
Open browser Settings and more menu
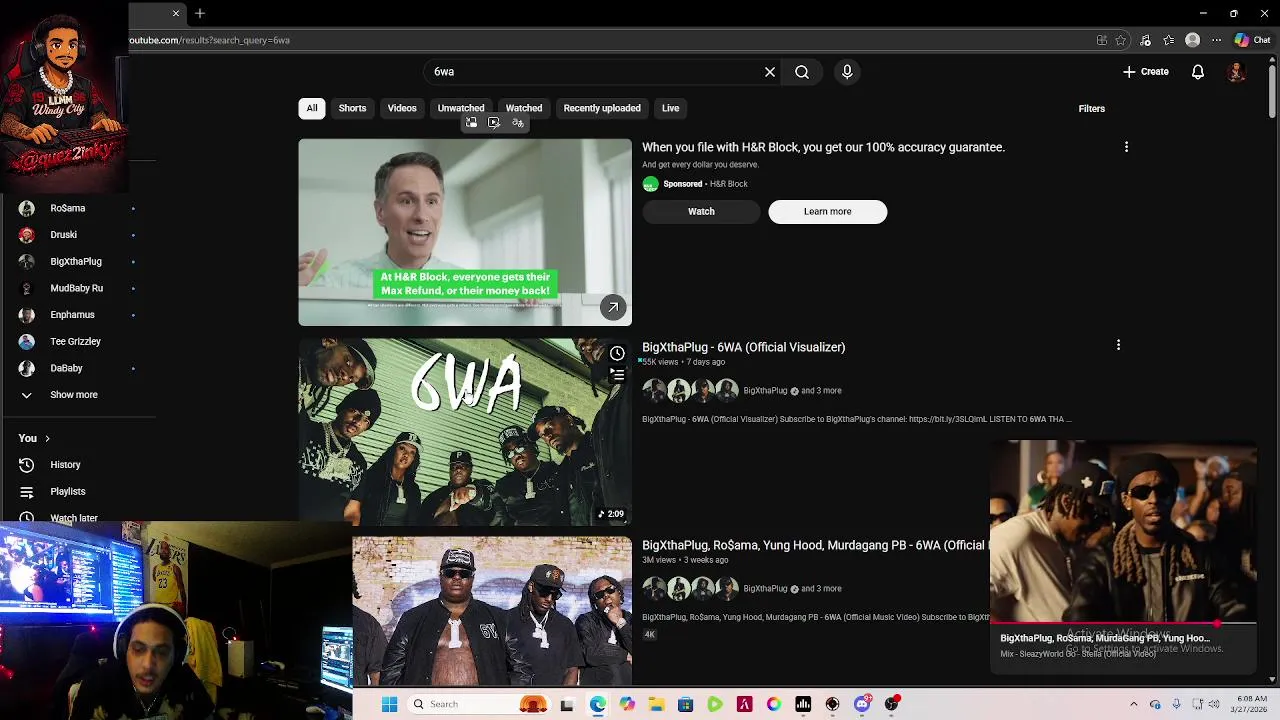pos(1216,40)
